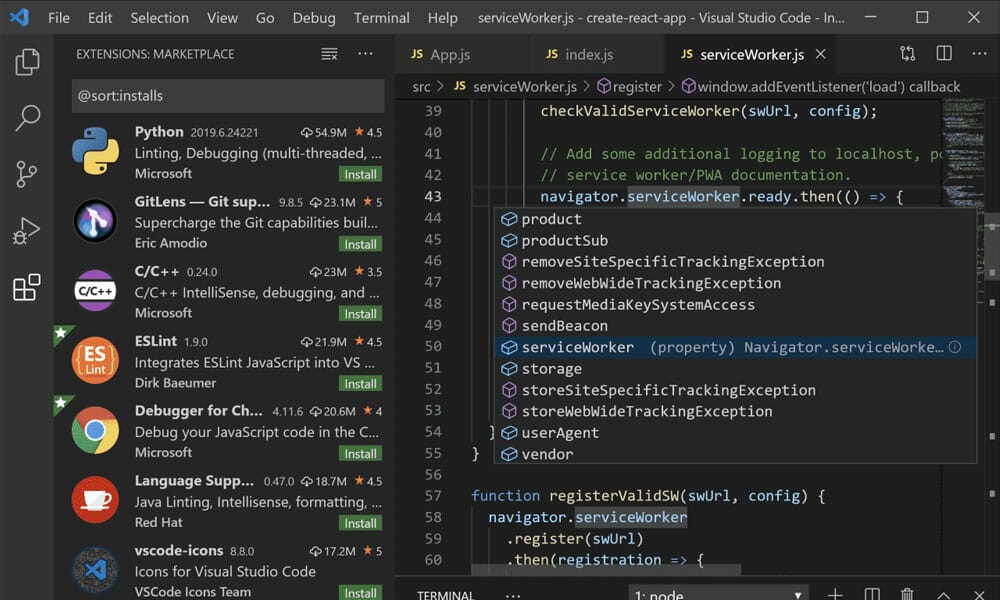Open the Run and Debug view
This screenshot has height=600, width=1000.
coord(29,230)
